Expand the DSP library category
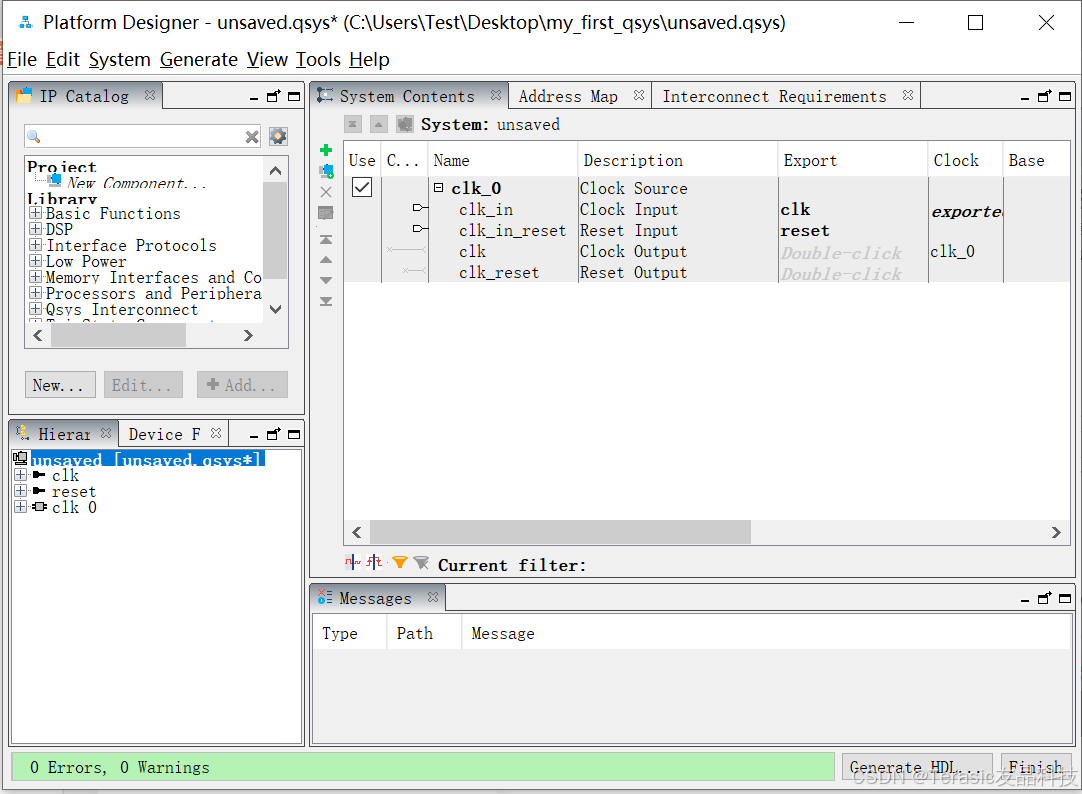The height and width of the screenshot is (794, 1082). (x=36, y=228)
